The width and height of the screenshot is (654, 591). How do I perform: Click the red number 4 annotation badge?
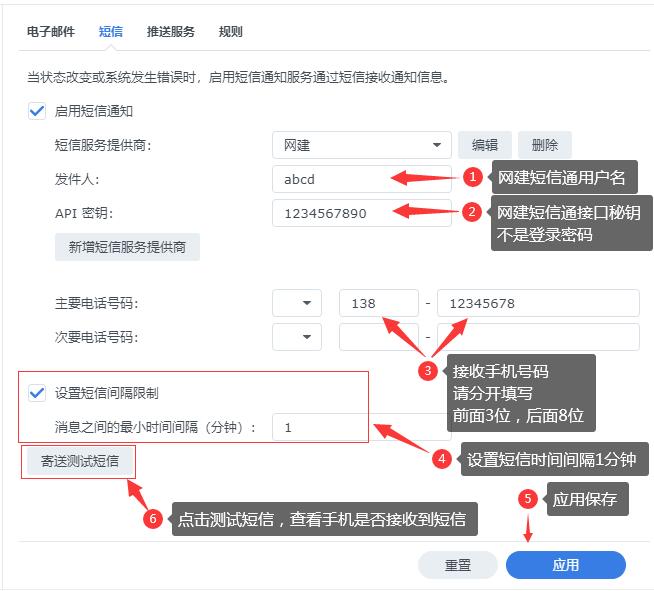[441, 459]
